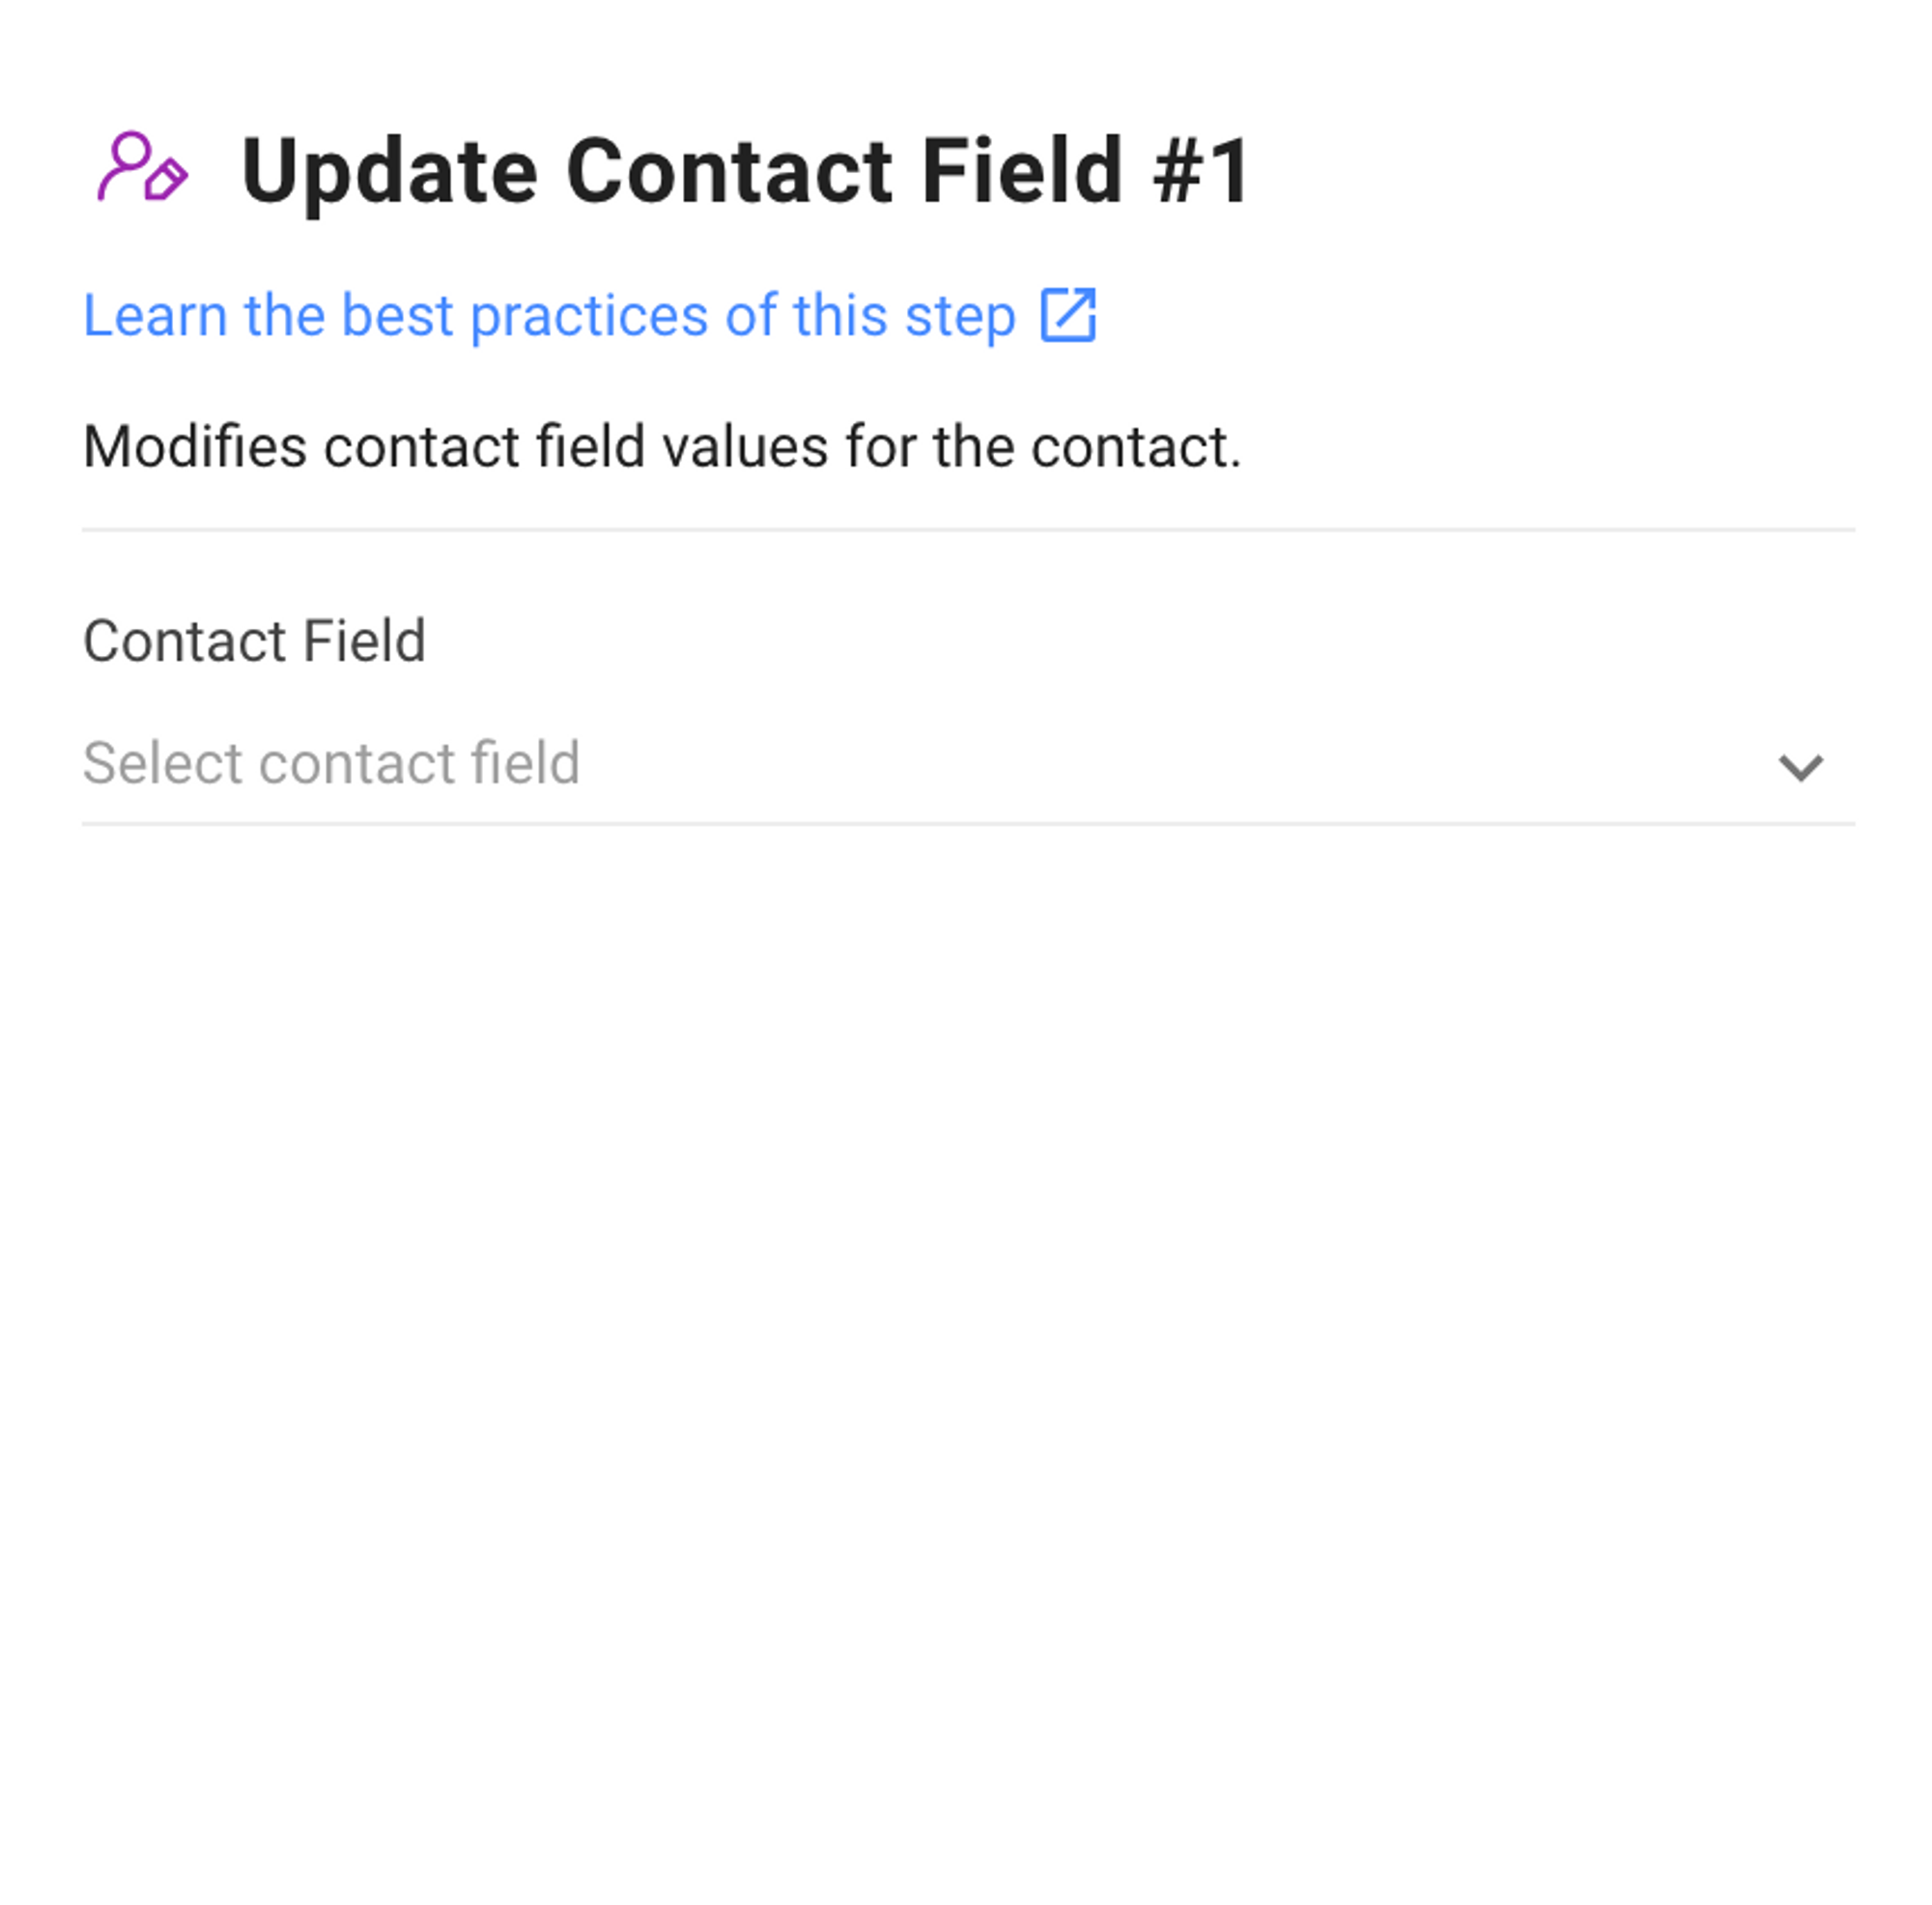Click the purple contact edit icon
Image resolution: width=1932 pixels, height=1905 pixels.
tap(142, 168)
